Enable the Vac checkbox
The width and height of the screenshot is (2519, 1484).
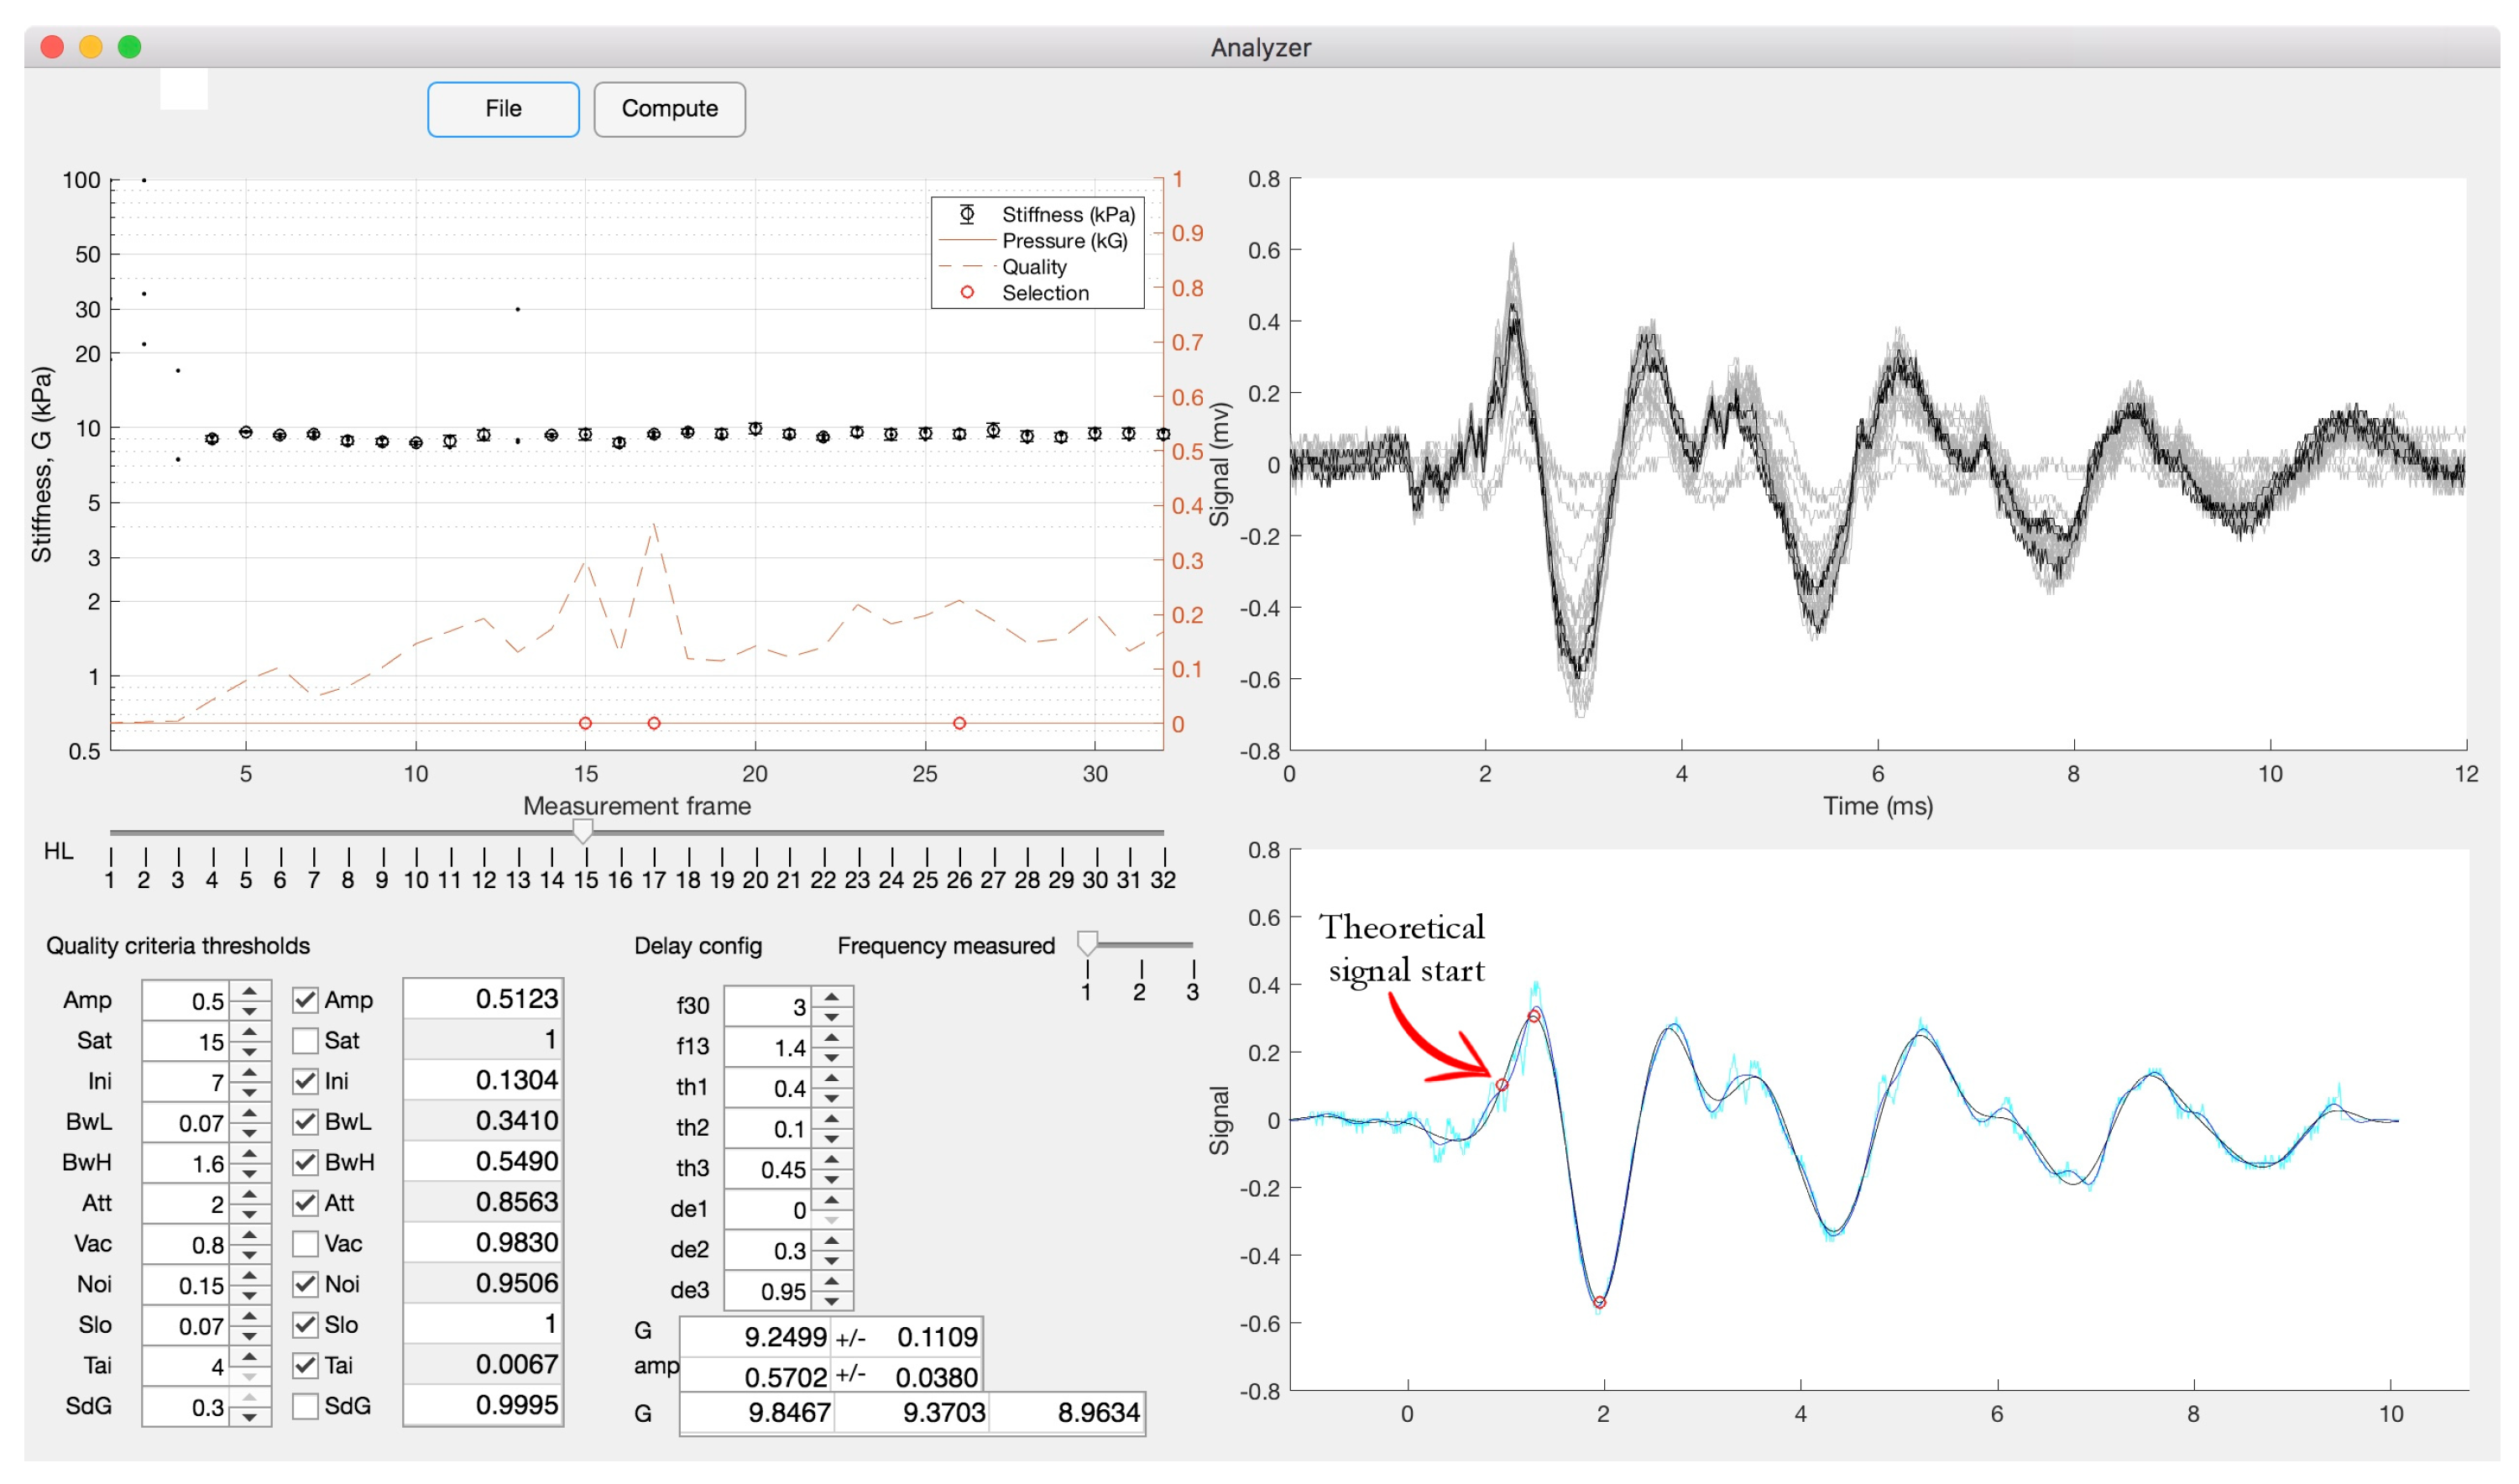point(306,1243)
